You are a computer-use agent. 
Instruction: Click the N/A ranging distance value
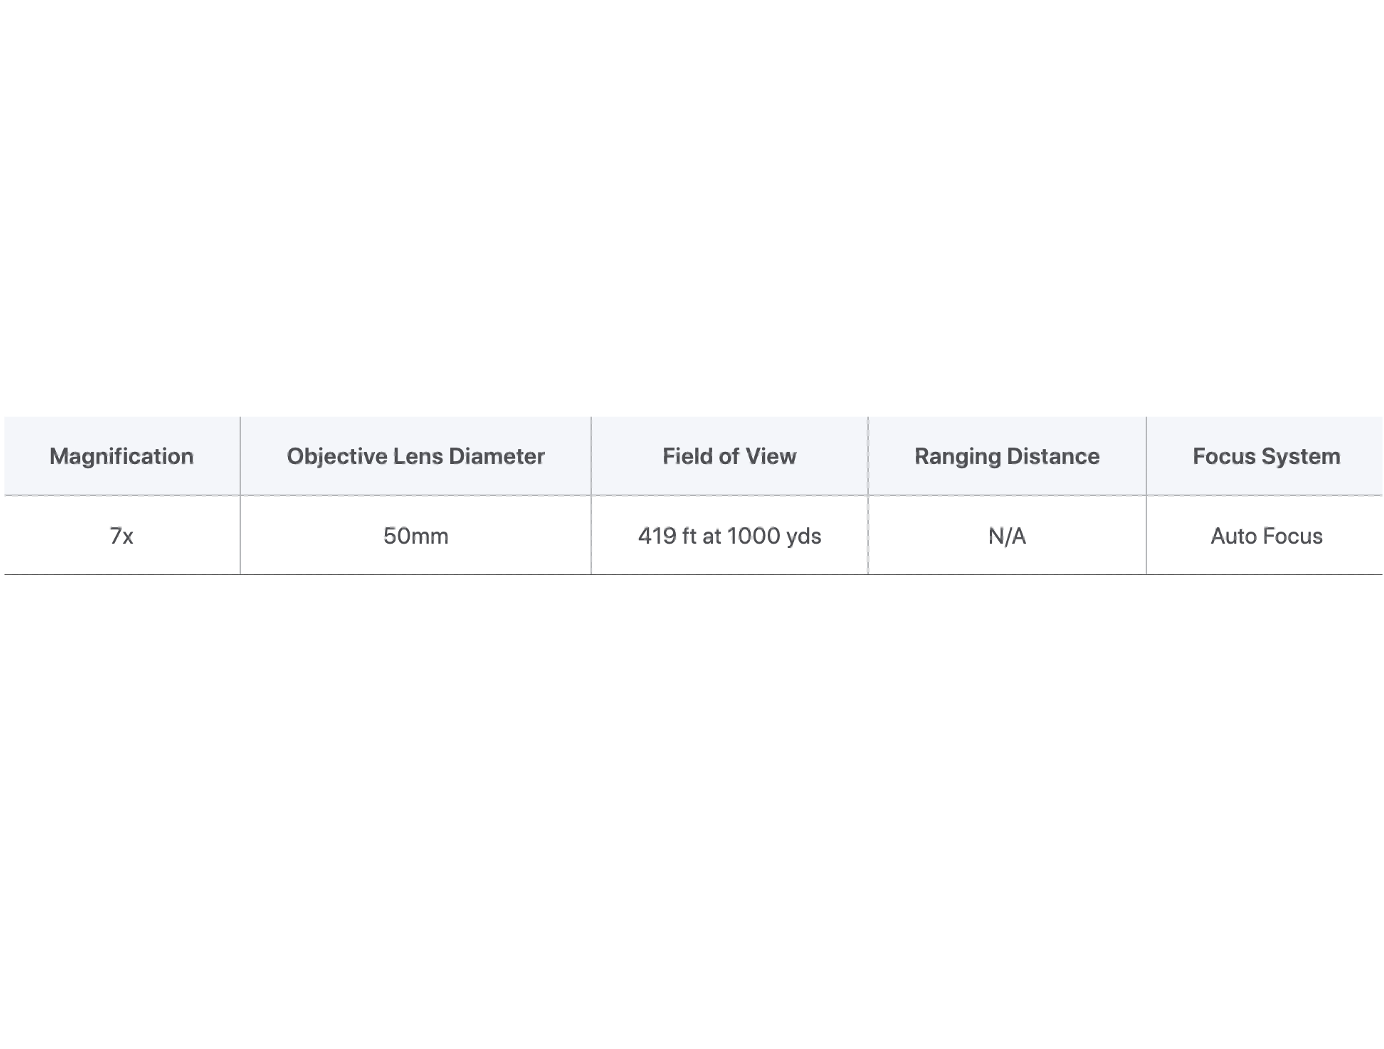click(x=1007, y=536)
